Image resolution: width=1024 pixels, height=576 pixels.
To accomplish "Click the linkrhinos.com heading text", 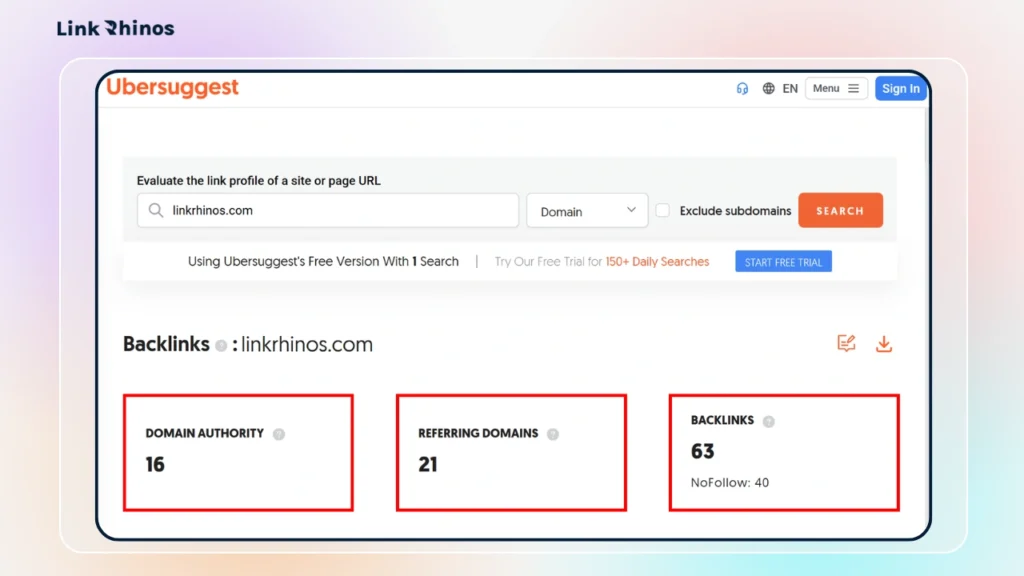I will [x=307, y=344].
